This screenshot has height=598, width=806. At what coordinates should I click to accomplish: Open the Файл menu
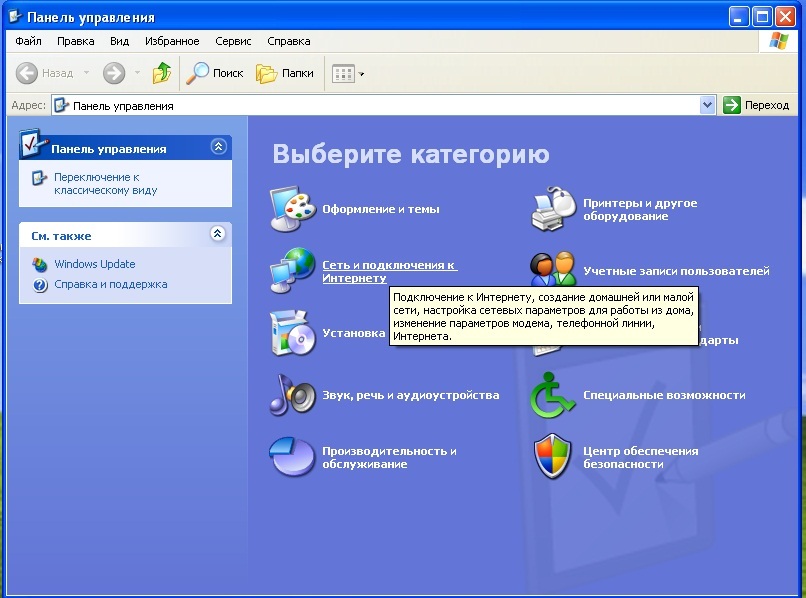pos(28,41)
